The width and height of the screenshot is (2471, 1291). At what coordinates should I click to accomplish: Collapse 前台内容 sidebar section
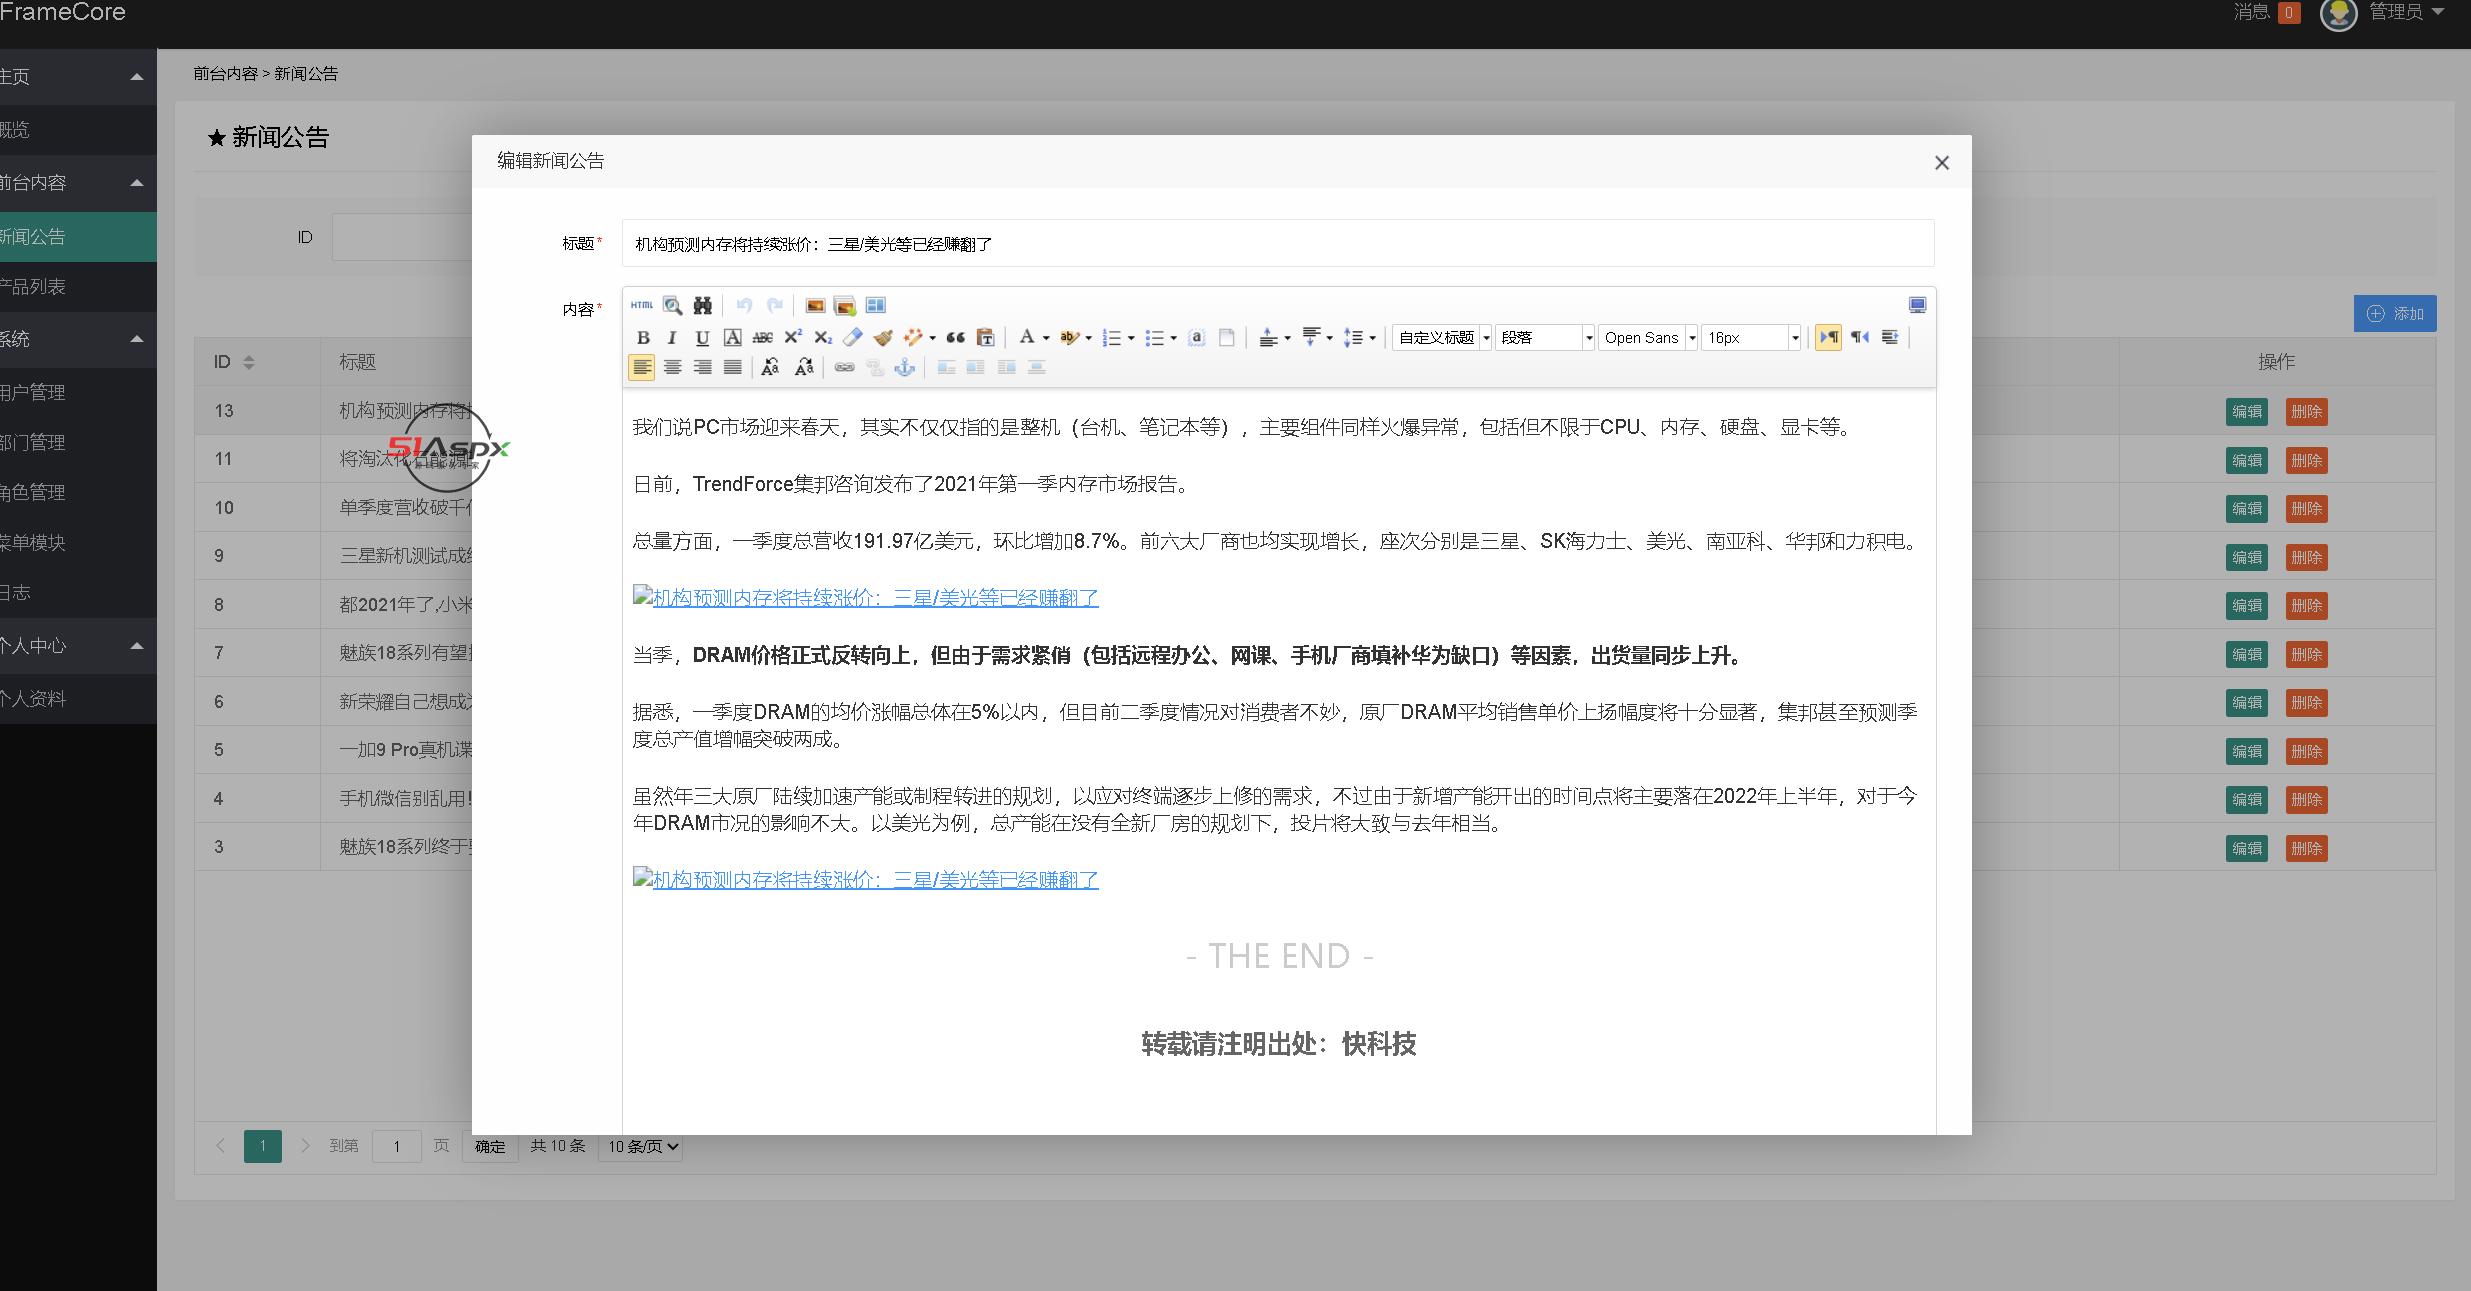137,182
